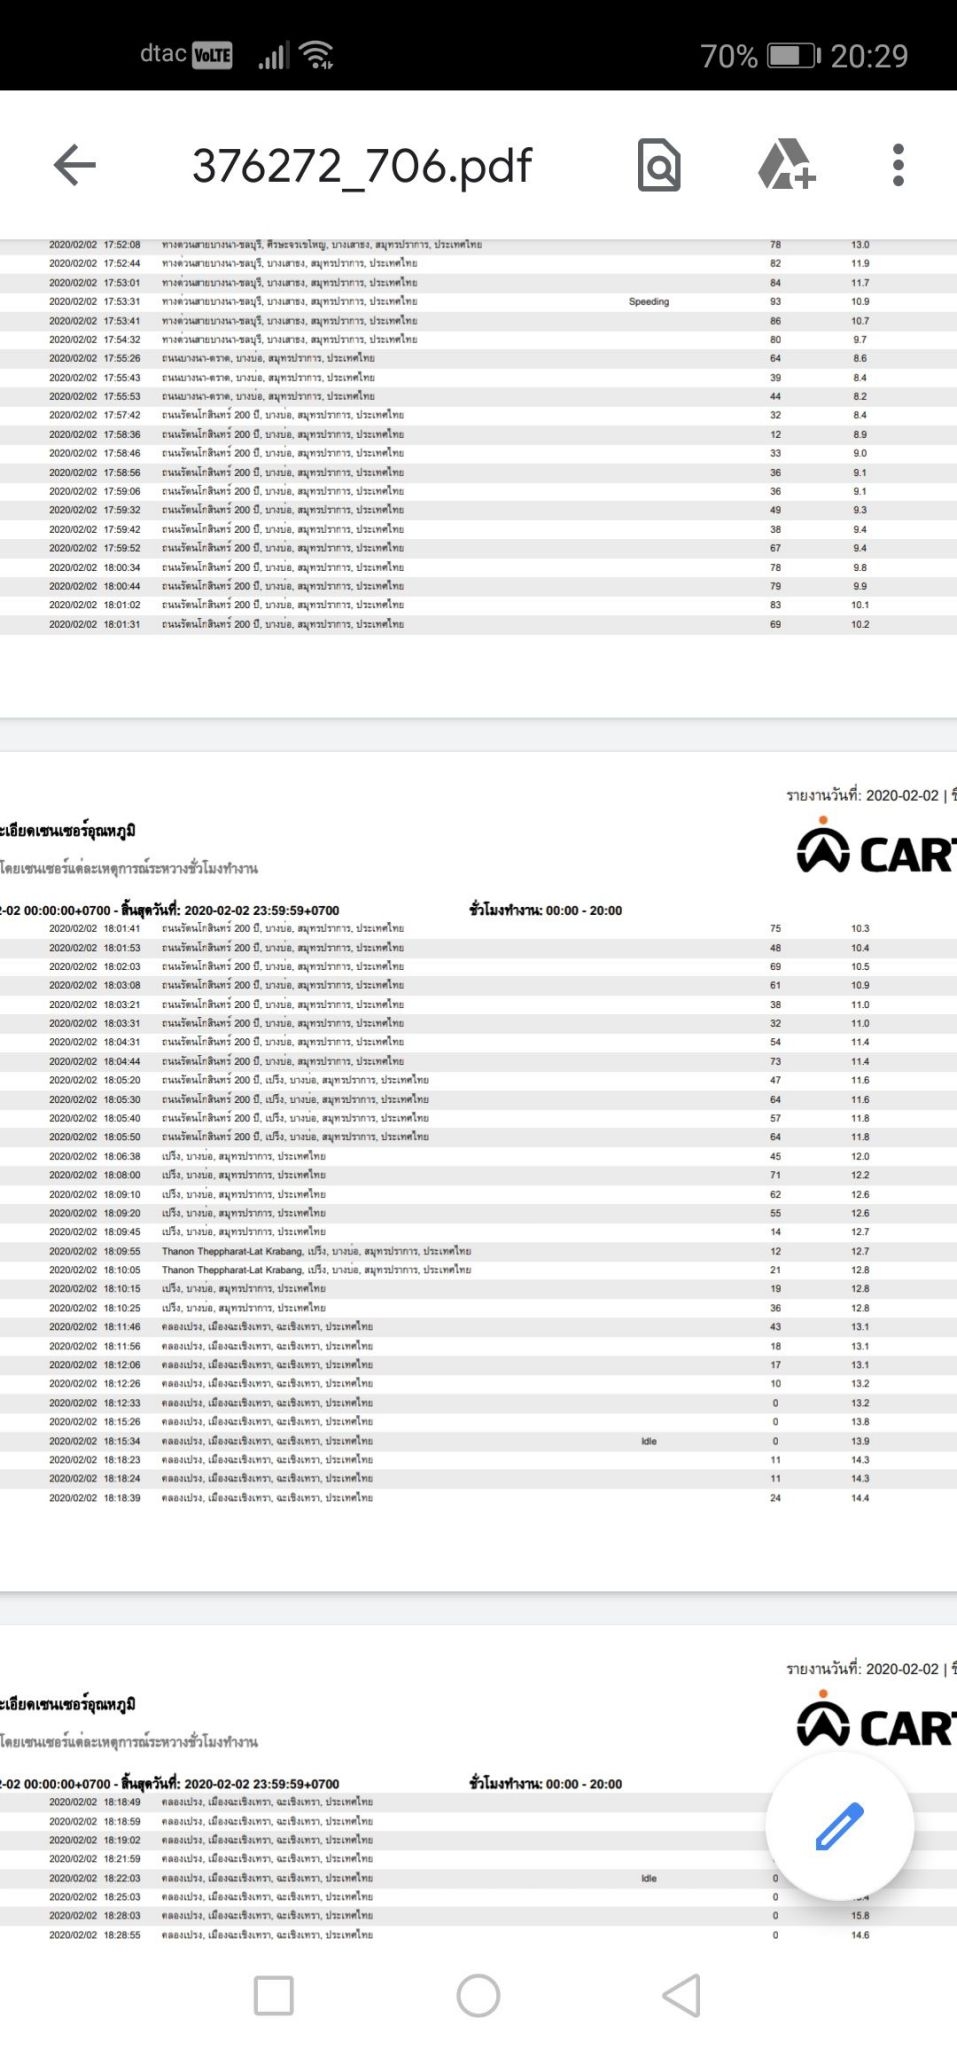
Task: Select the 18:03:08 timestamp
Action: 122,985
